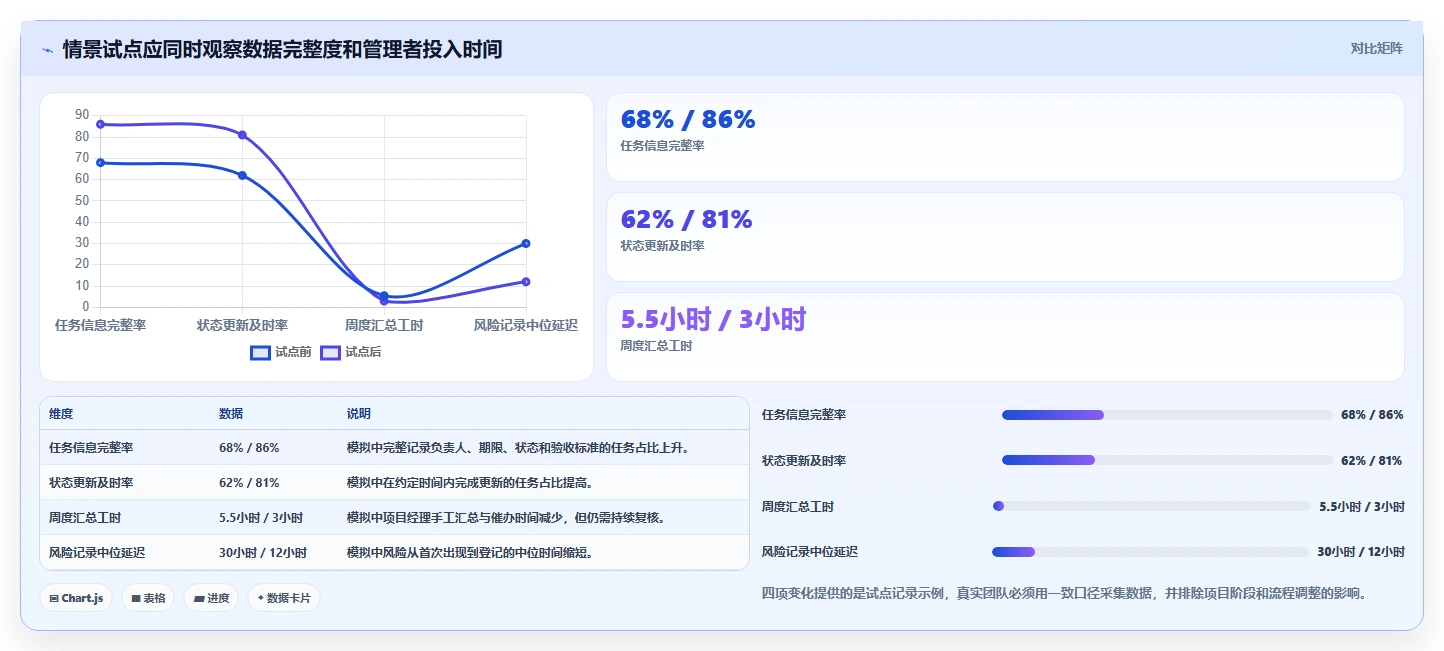Select 风险记录中位延迟 cell in the table
Screen dimensions: 1444x651
click(x=97, y=553)
